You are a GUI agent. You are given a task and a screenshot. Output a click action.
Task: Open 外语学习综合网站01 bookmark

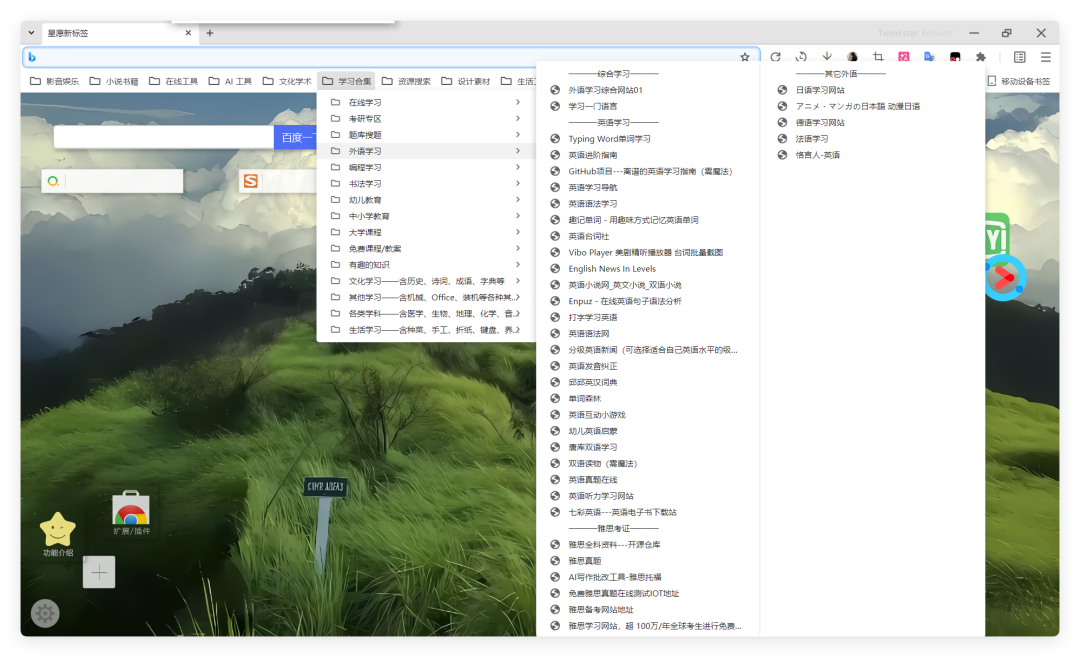click(x=648, y=90)
